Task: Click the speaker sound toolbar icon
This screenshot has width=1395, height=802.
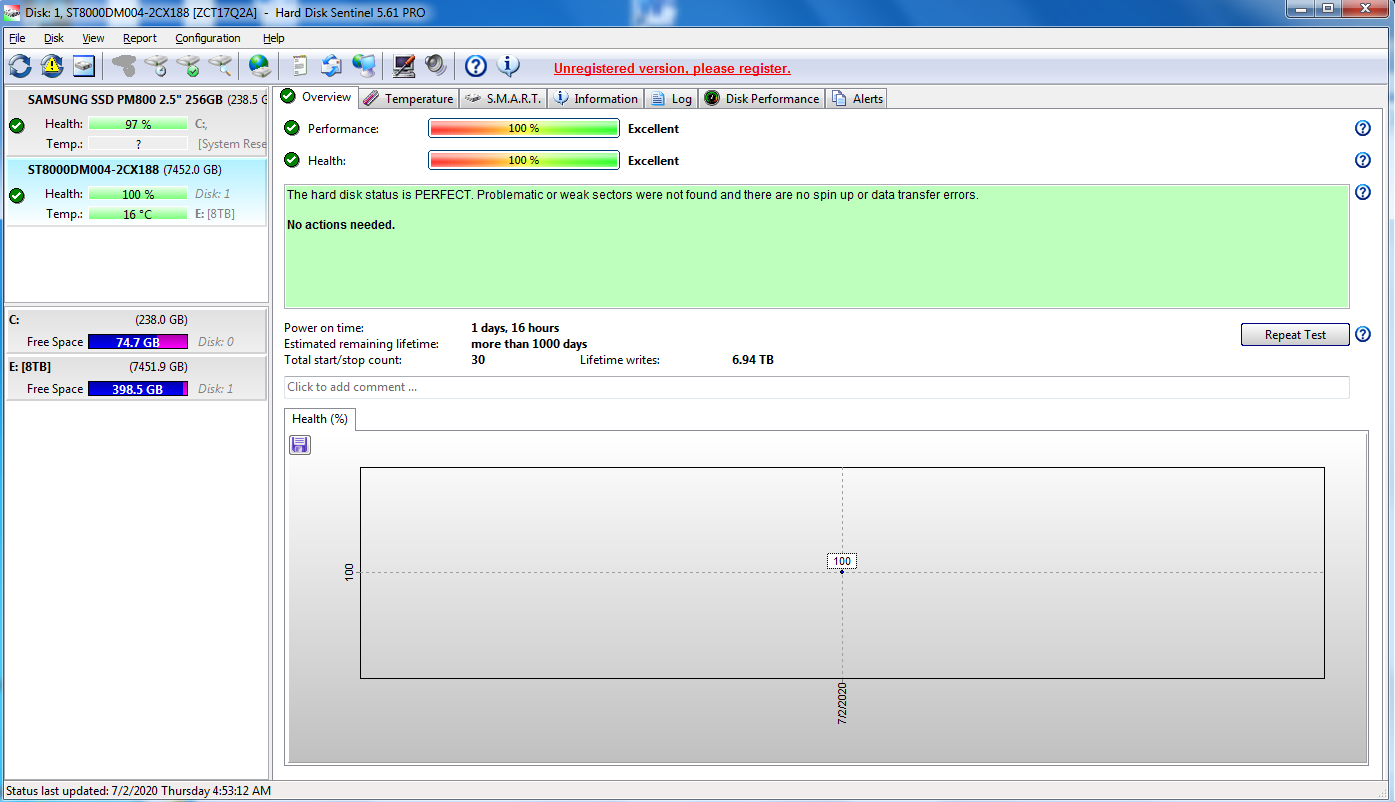Action: point(436,66)
